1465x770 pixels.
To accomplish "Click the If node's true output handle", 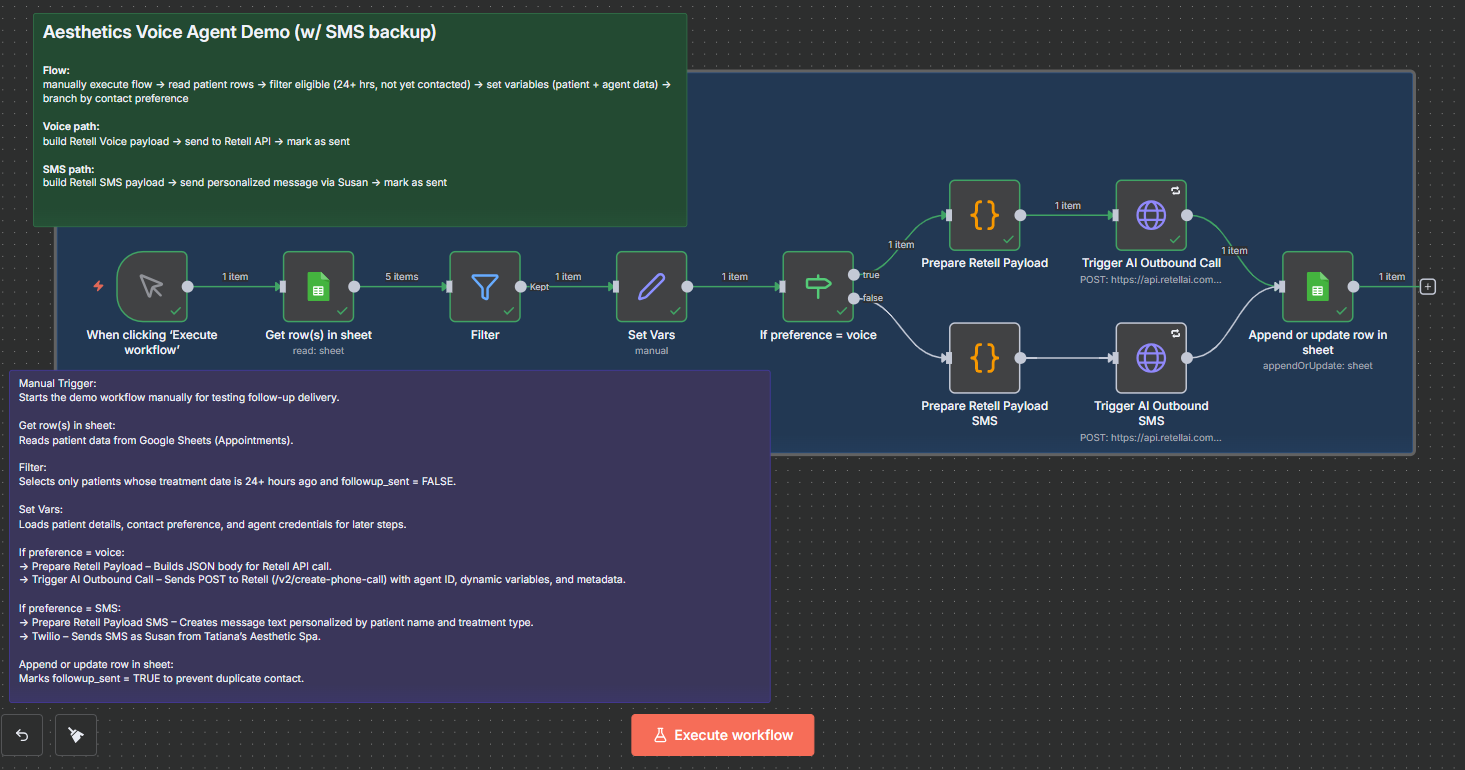I will (853, 274).
